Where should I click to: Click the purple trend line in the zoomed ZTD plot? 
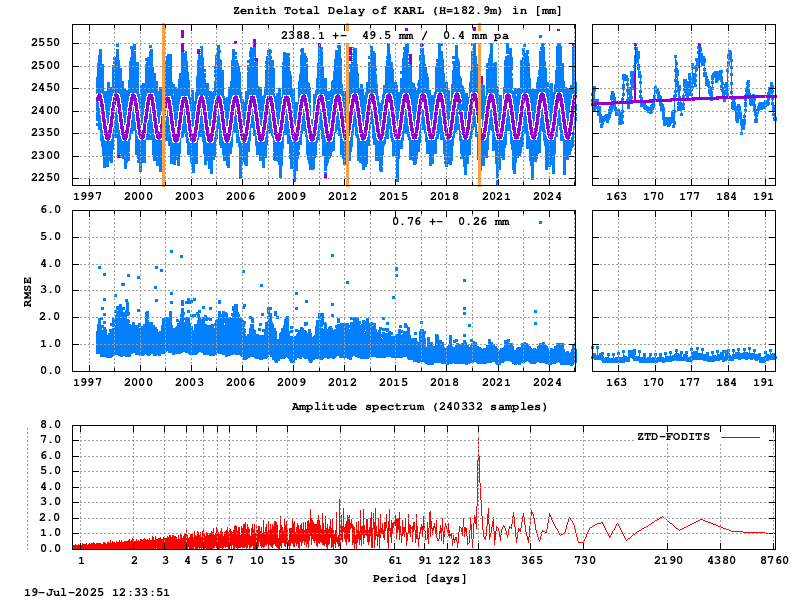tap(684, 99)
